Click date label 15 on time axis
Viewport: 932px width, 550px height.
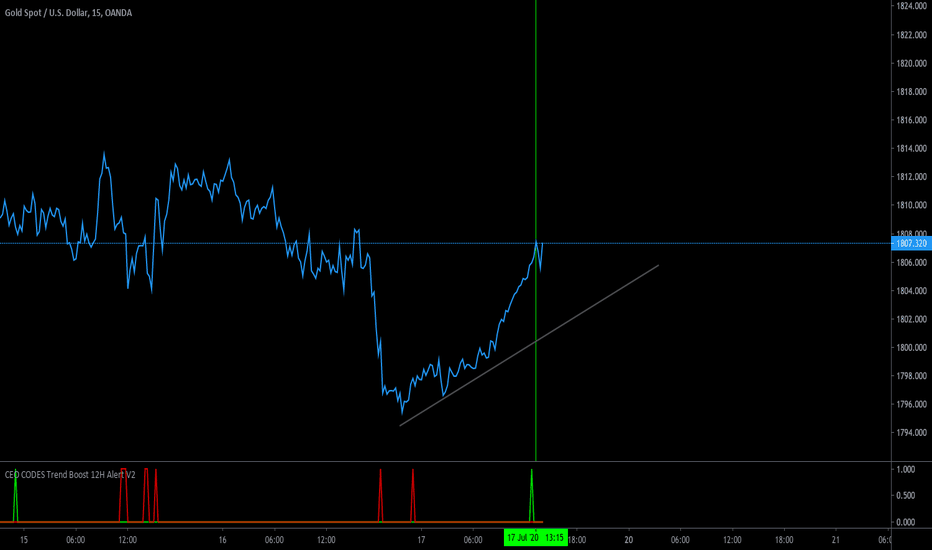pyautogui.click(x=24, y=540)
